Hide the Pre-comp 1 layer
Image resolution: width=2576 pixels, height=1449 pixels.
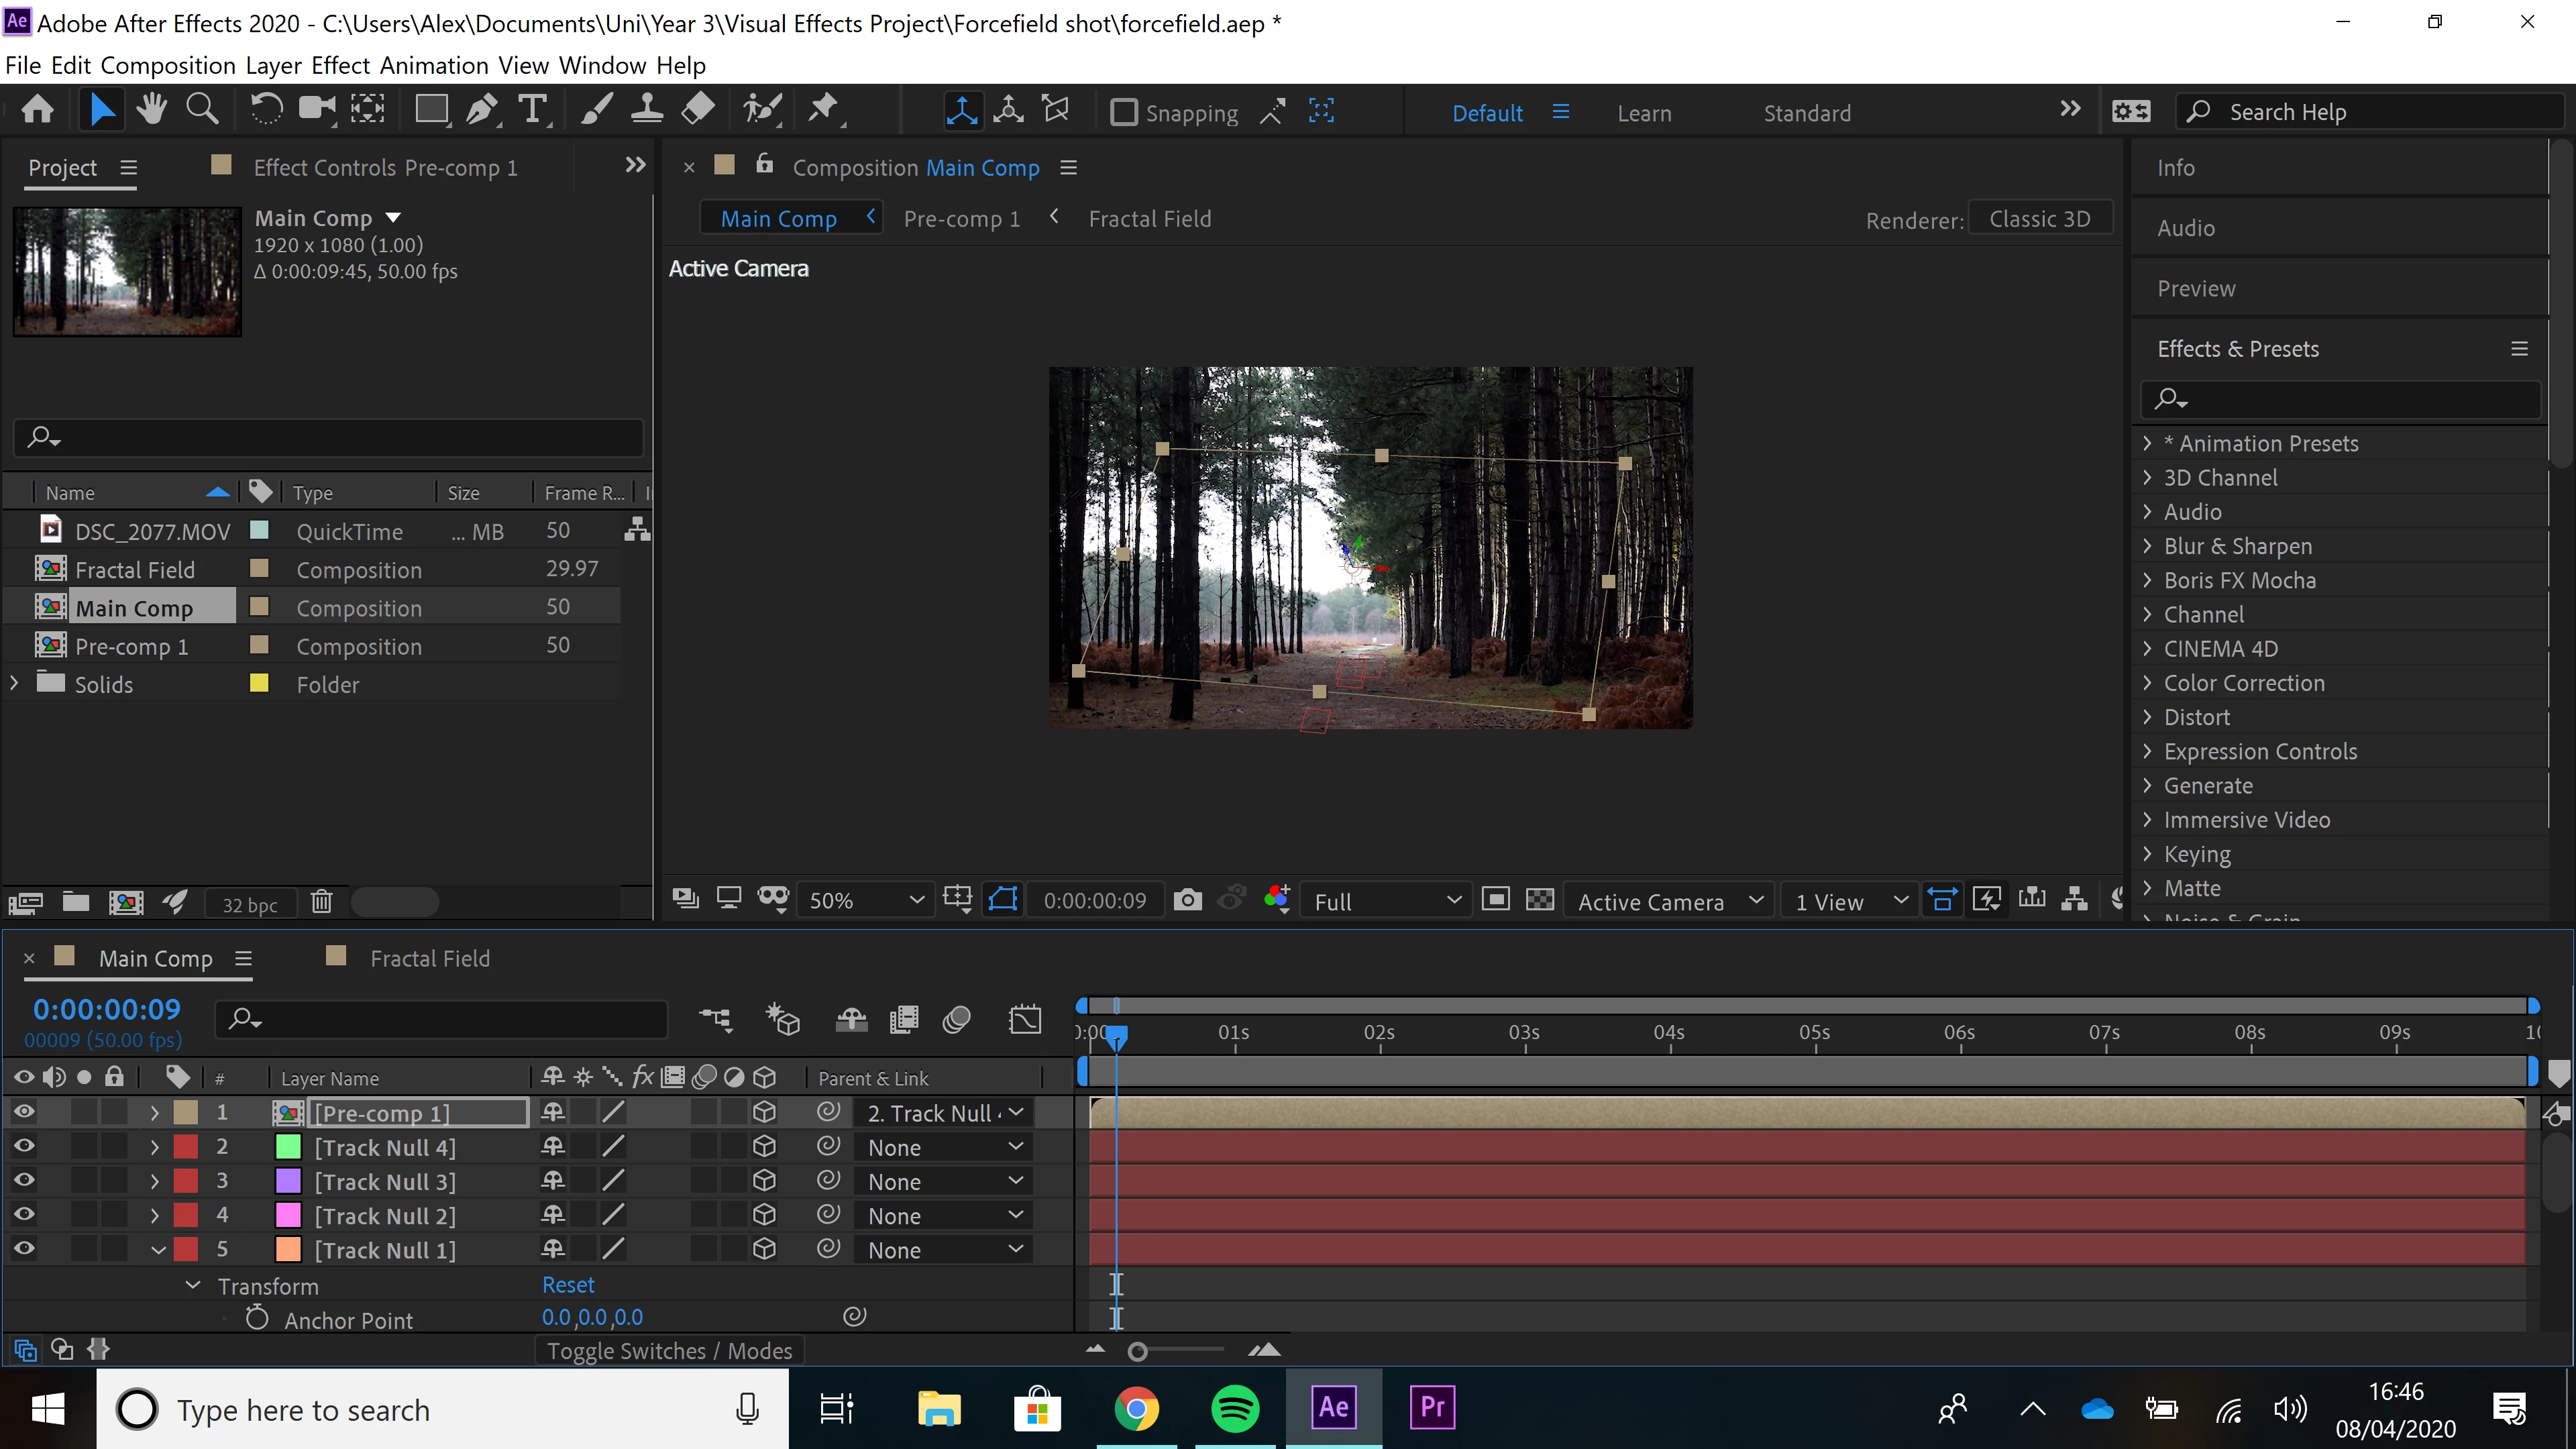[24, 1112]
